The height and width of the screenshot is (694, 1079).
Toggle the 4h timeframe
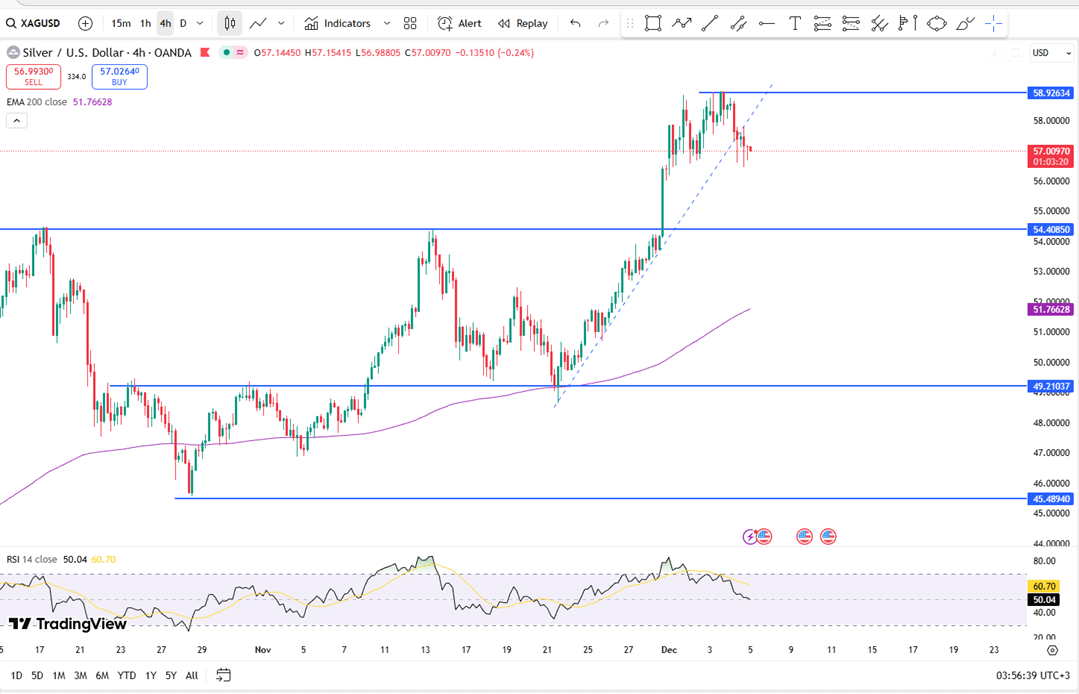(165, 23)
